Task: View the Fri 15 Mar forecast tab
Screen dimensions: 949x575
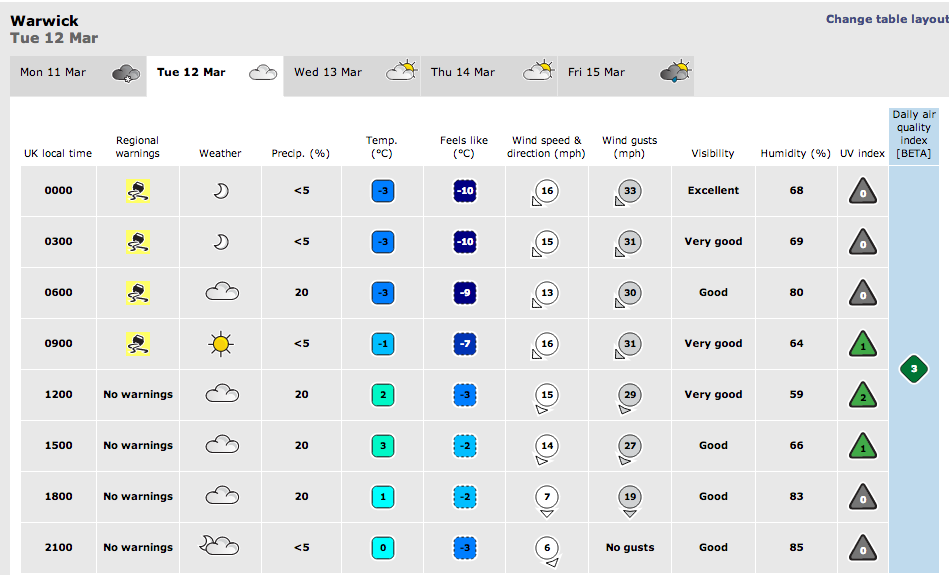Action: (x=625, y=76)
